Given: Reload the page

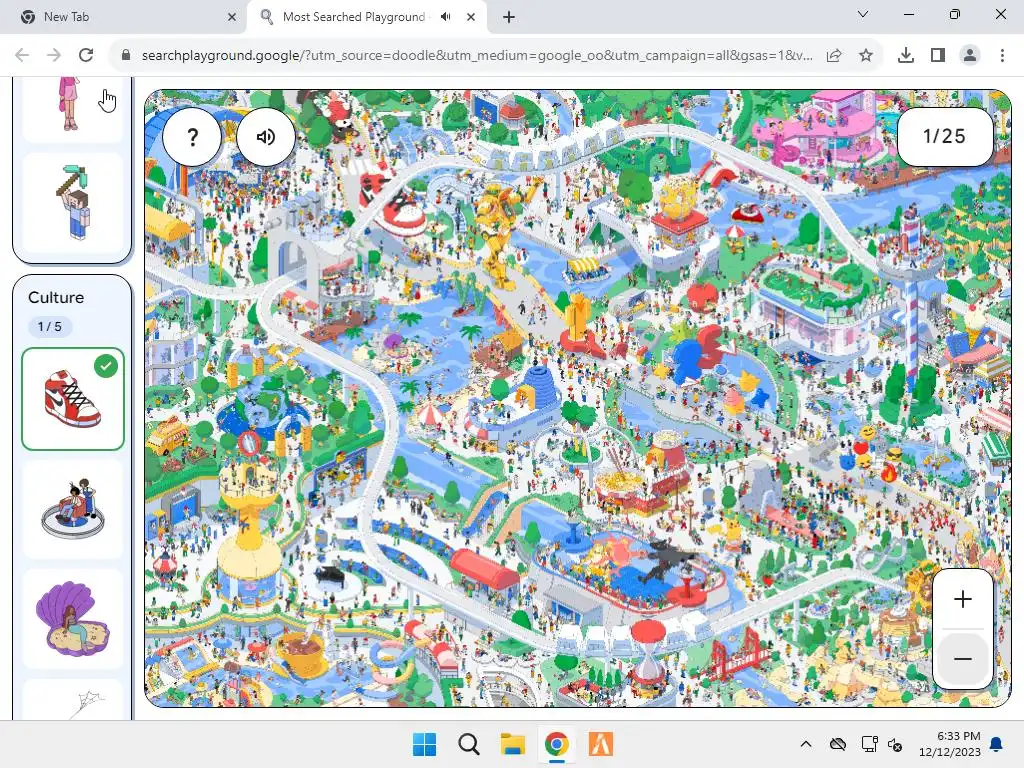Looking at the screenshot, I should click(x=86, y=56).
